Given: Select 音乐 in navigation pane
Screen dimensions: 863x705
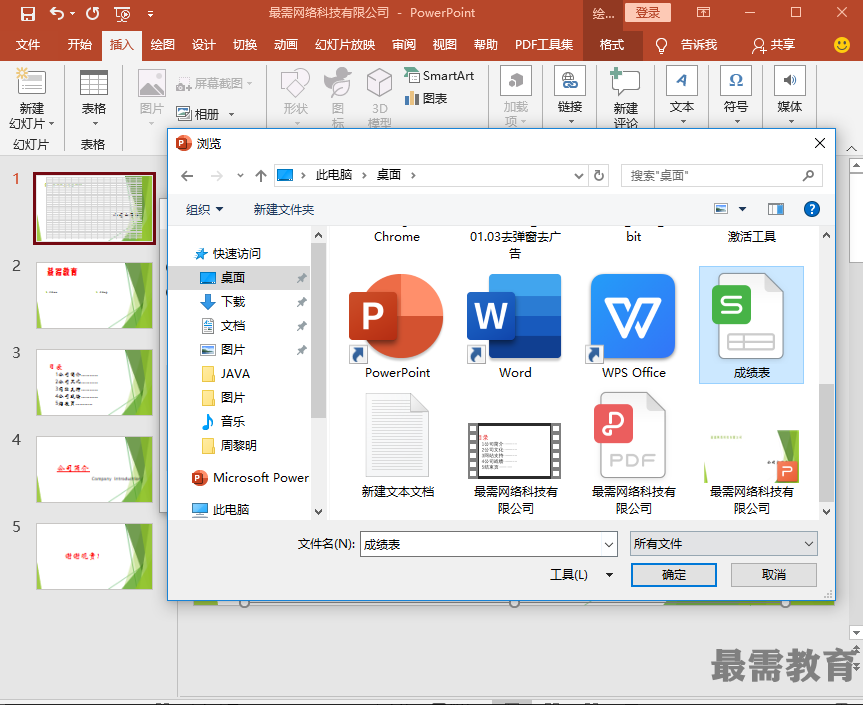Looking at the screenshot, I should [233, 422].
